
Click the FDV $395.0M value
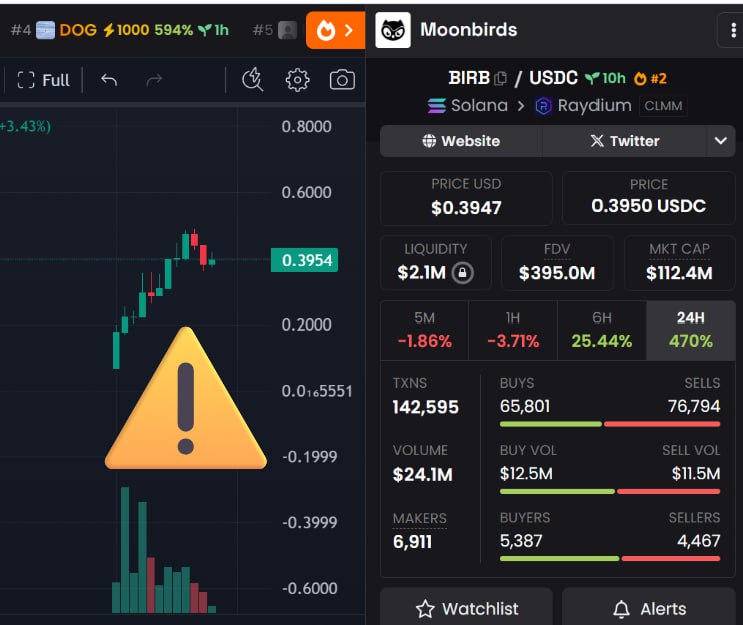[x=557, y=273]
